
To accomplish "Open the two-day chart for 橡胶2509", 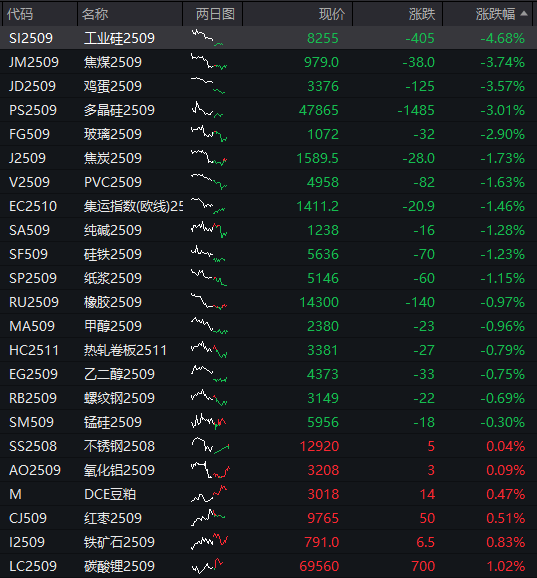I will [x=209, y=302].
